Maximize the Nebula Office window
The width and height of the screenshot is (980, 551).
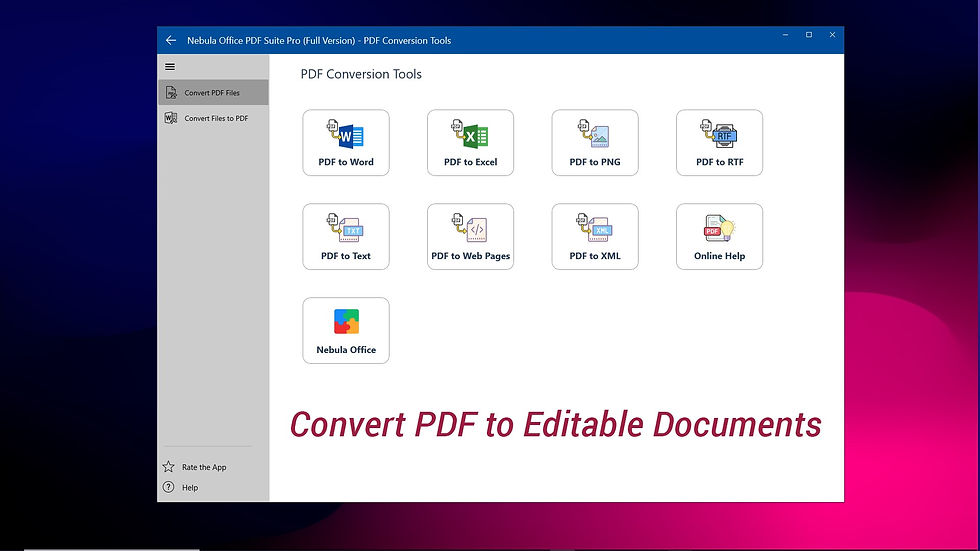point(809,35)
